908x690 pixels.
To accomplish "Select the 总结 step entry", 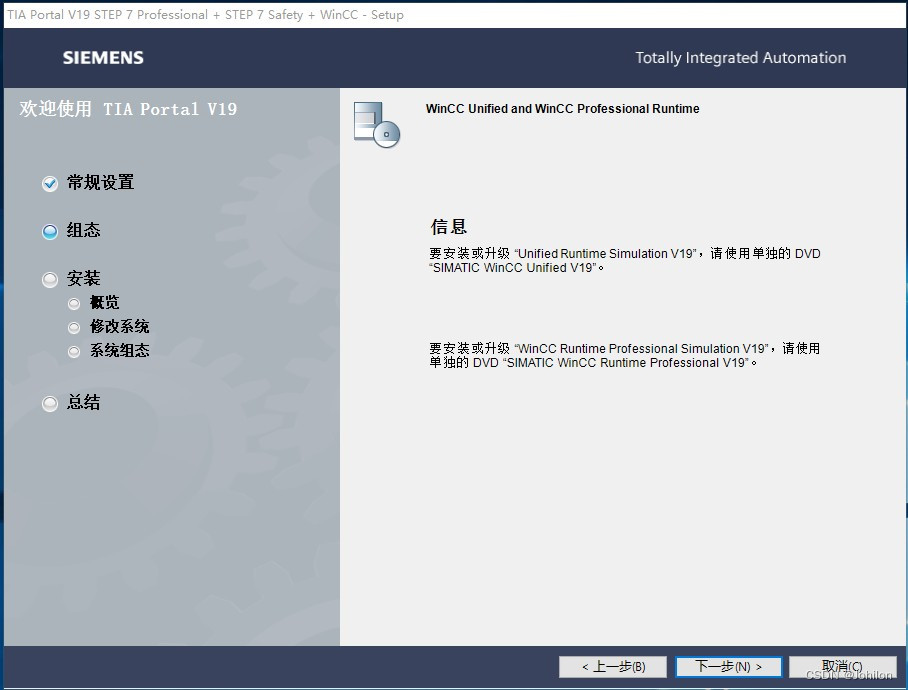I will pyautogui.click(x=83, y=403).
